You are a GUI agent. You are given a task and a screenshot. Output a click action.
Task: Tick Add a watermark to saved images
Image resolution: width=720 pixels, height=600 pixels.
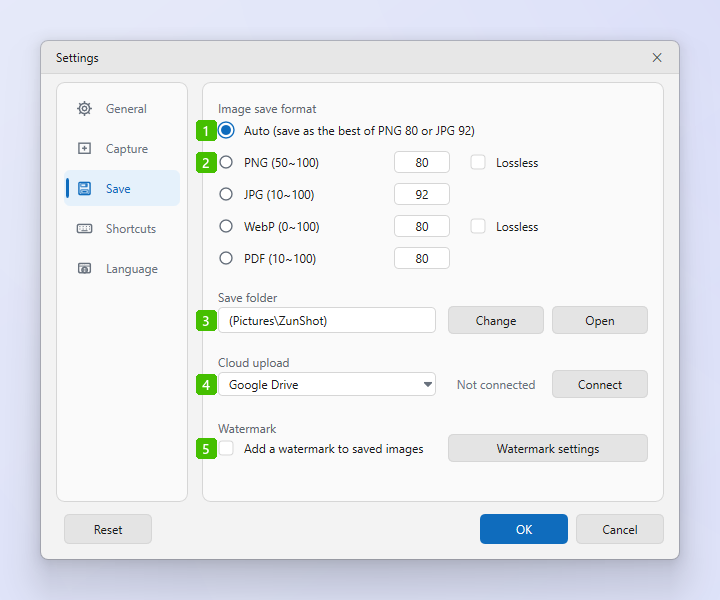pos(226,448)
